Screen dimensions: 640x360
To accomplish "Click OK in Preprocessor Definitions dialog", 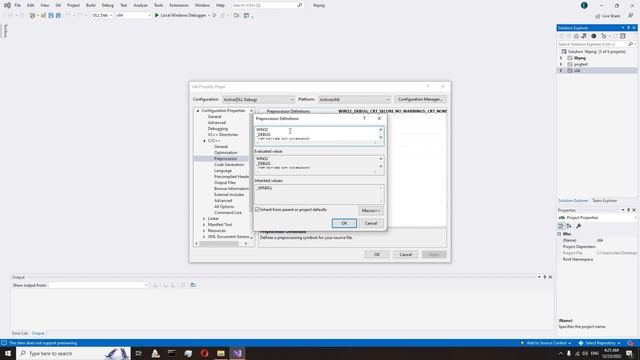I will (344, 223).
